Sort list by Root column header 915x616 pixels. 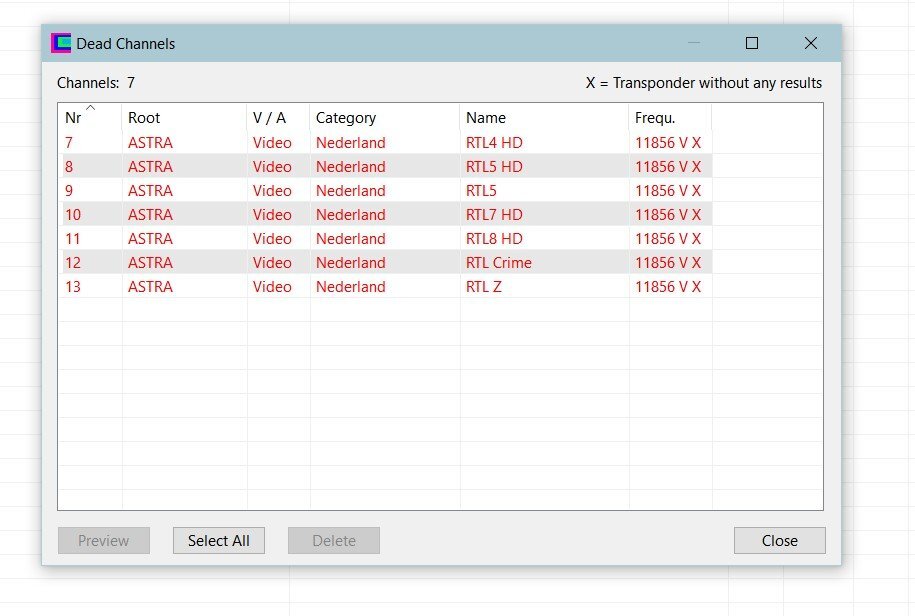[x=184, y=117]
